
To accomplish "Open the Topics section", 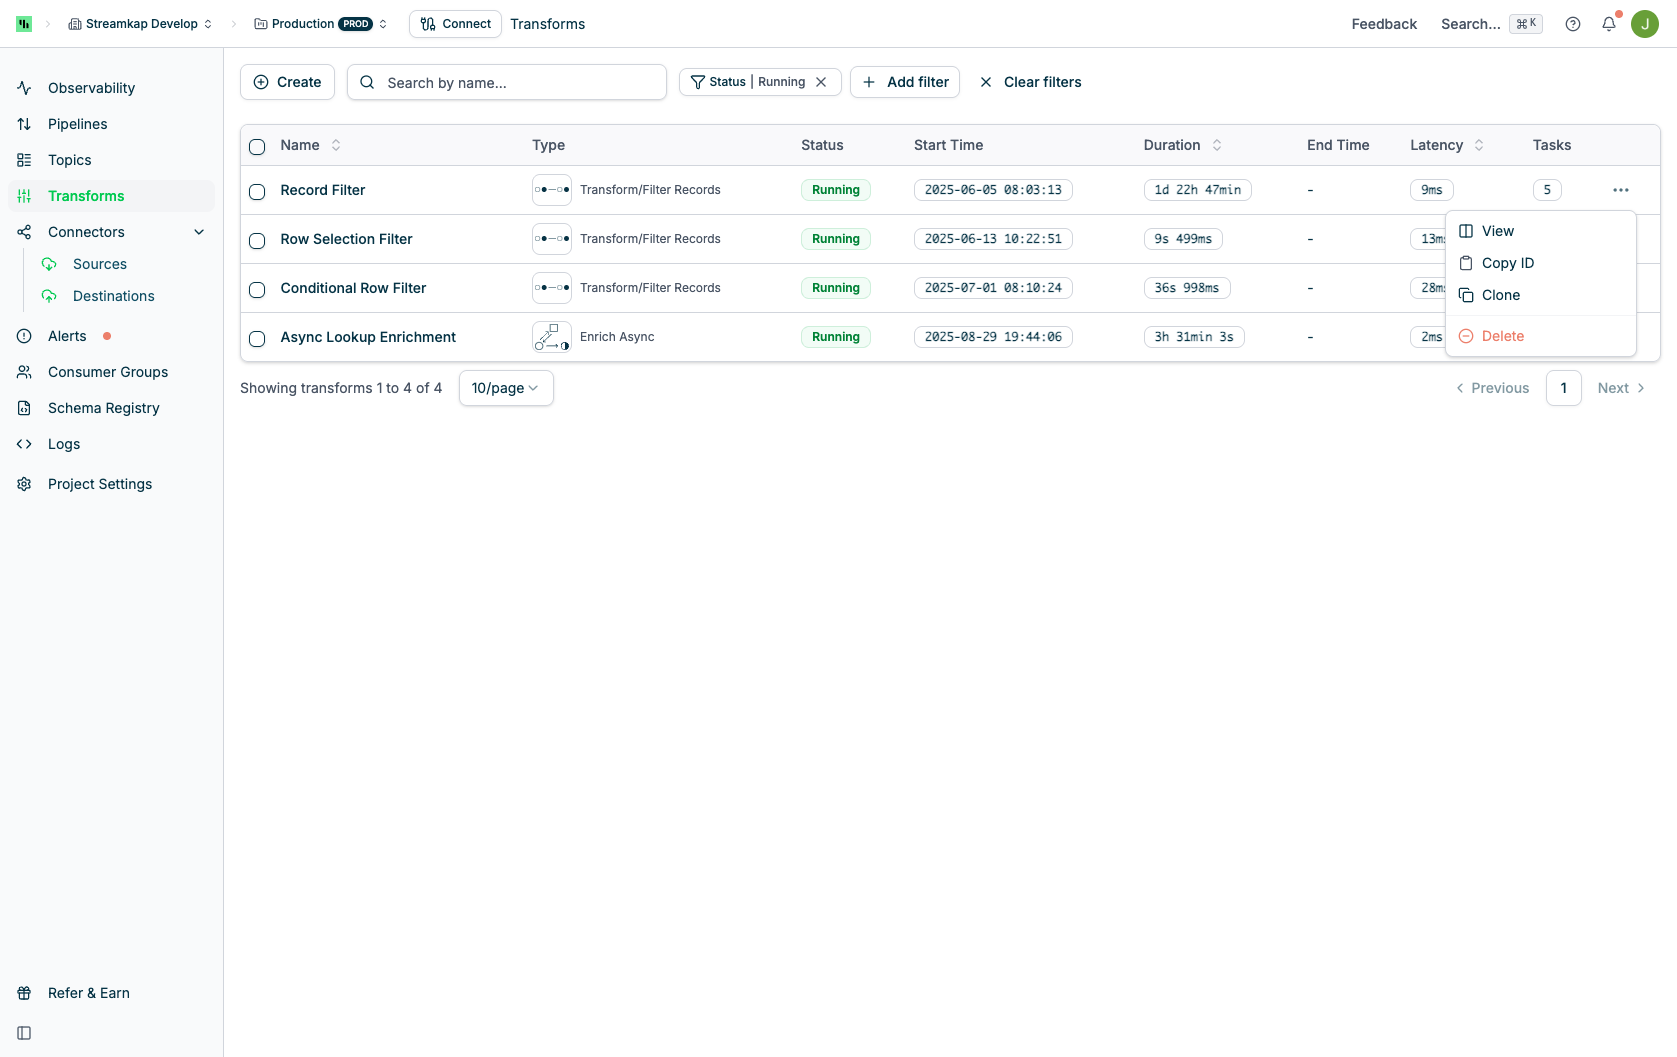I will (68, 160).
